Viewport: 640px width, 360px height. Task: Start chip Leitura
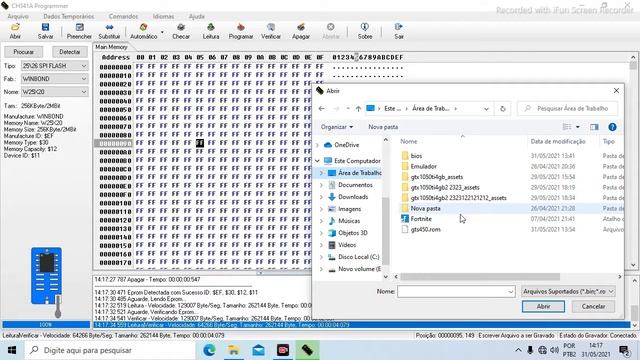211,31
